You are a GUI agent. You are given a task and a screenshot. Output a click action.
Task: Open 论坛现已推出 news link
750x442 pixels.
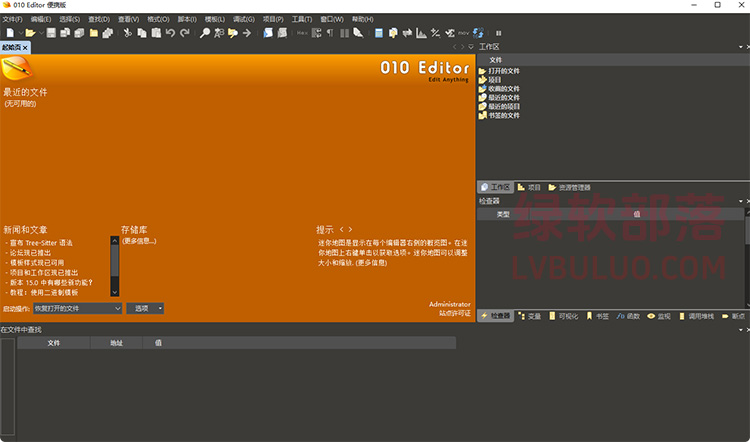30,253
